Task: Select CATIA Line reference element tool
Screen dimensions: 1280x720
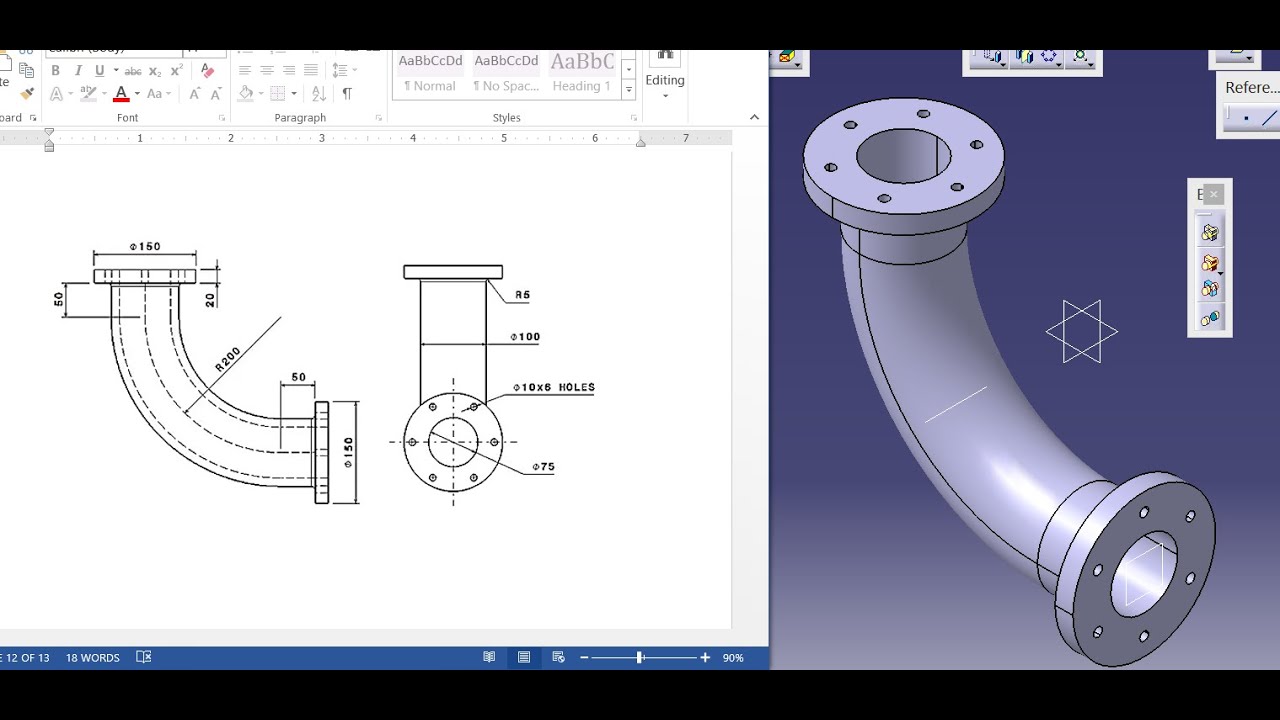Action: click(1269, 118)
